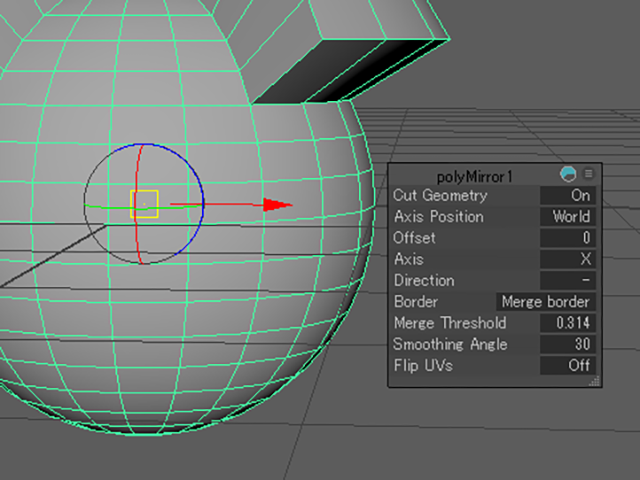Click the red X-axis manipulator arrow

278,204
